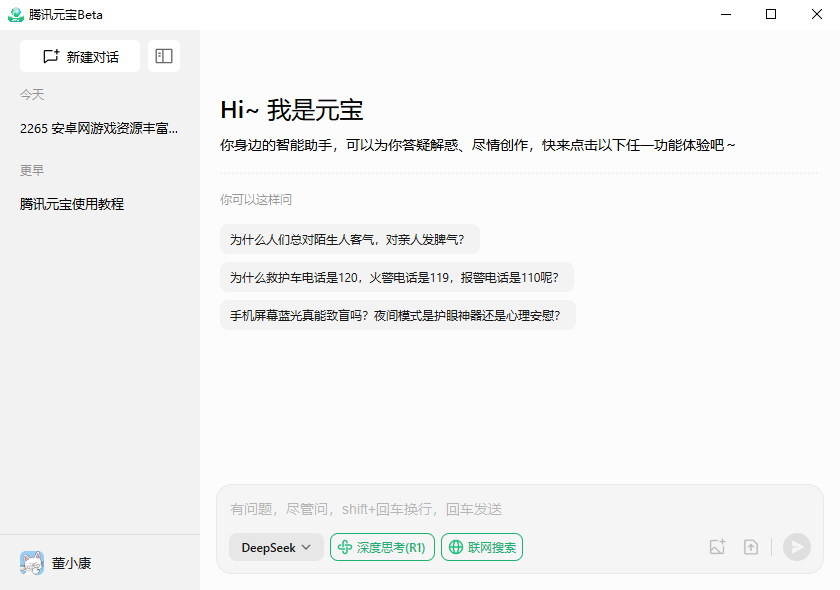Upload a file using the document upload icon
Screen dimensions: 840x590
click(x=751, y=547)
